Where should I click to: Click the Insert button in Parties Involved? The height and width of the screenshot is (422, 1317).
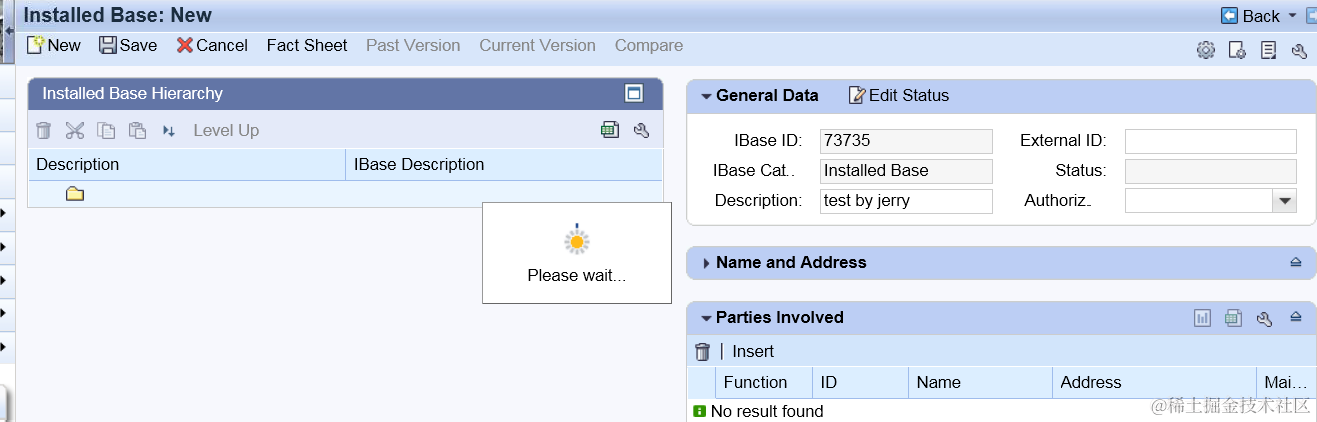click(x=753, y=351)
